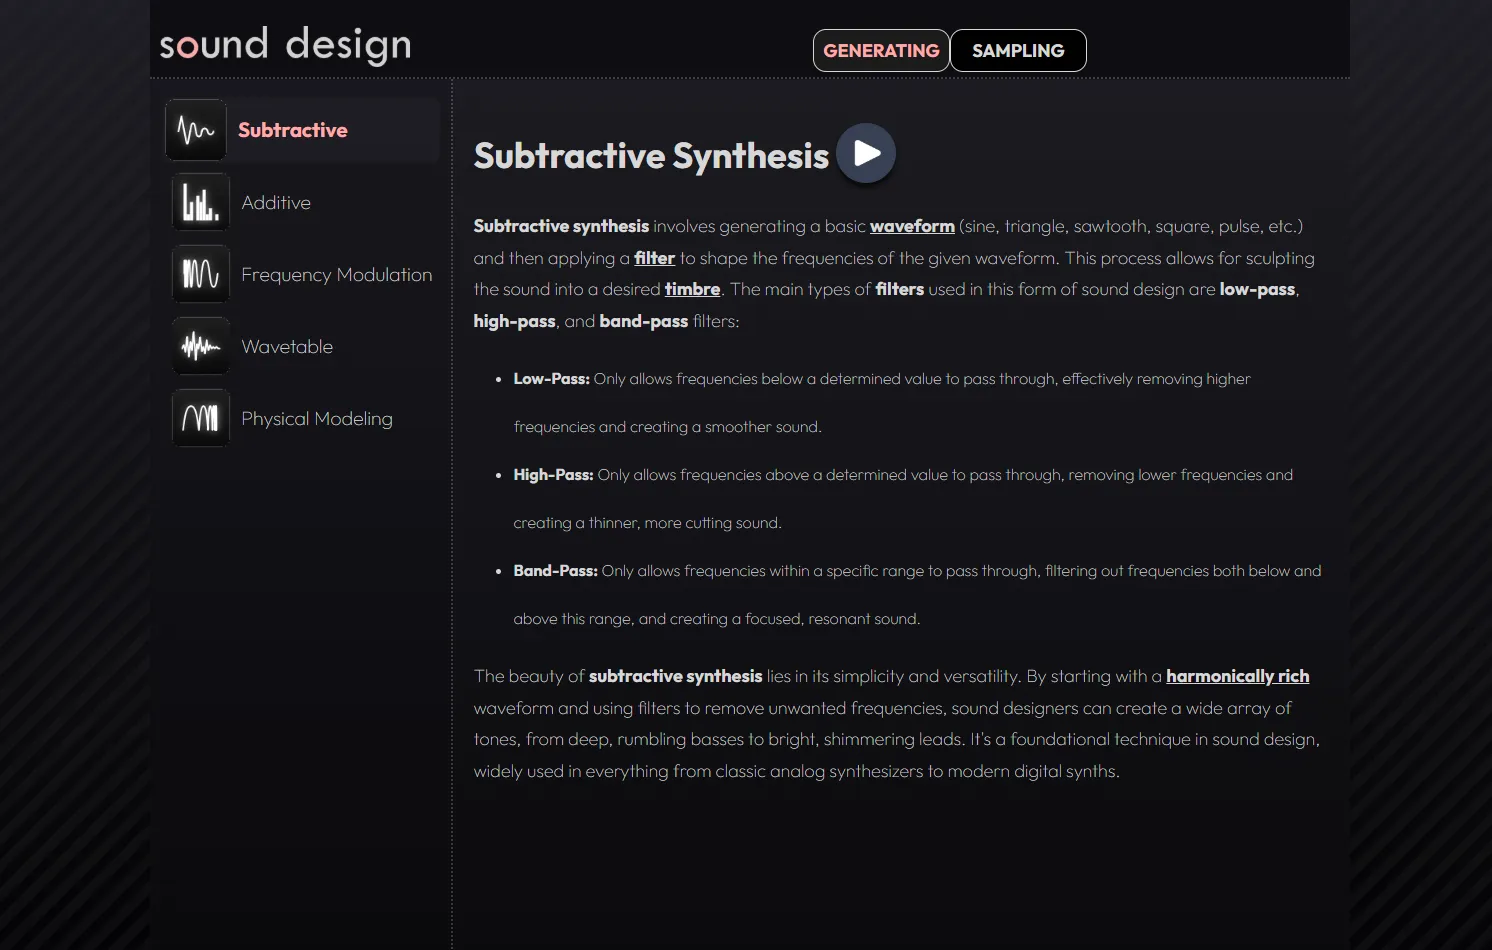Click the Frequency Modulation wave icon

click(200, 274)
